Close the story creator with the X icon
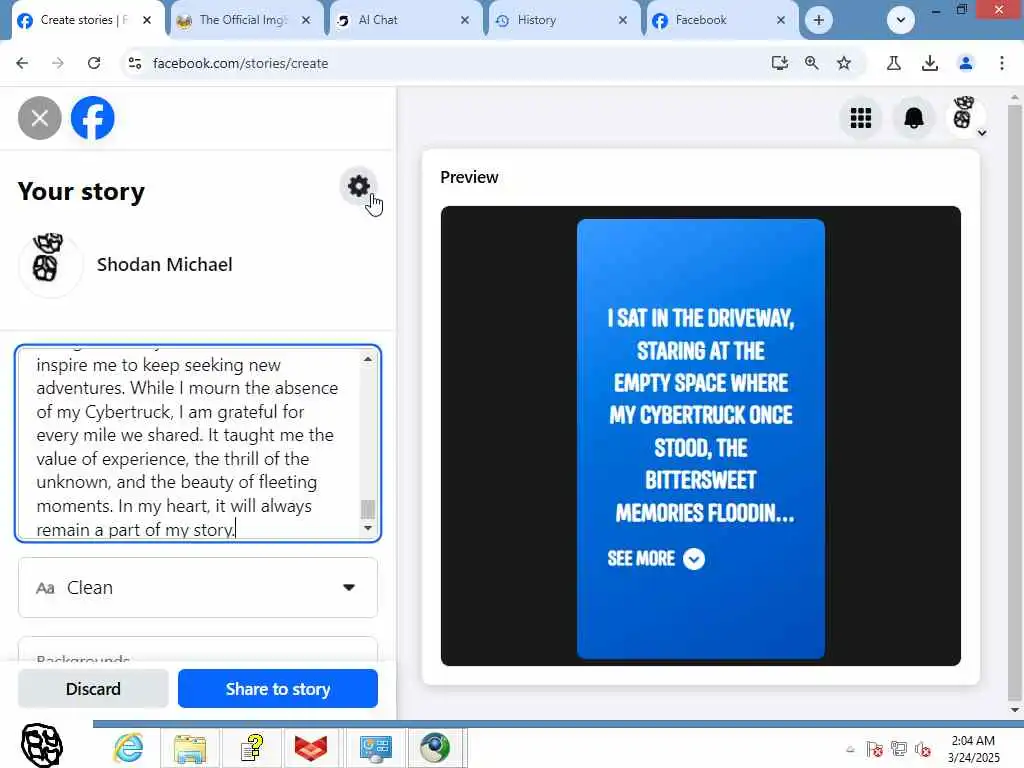The image size is (1024, 768). tap(39, 118)
